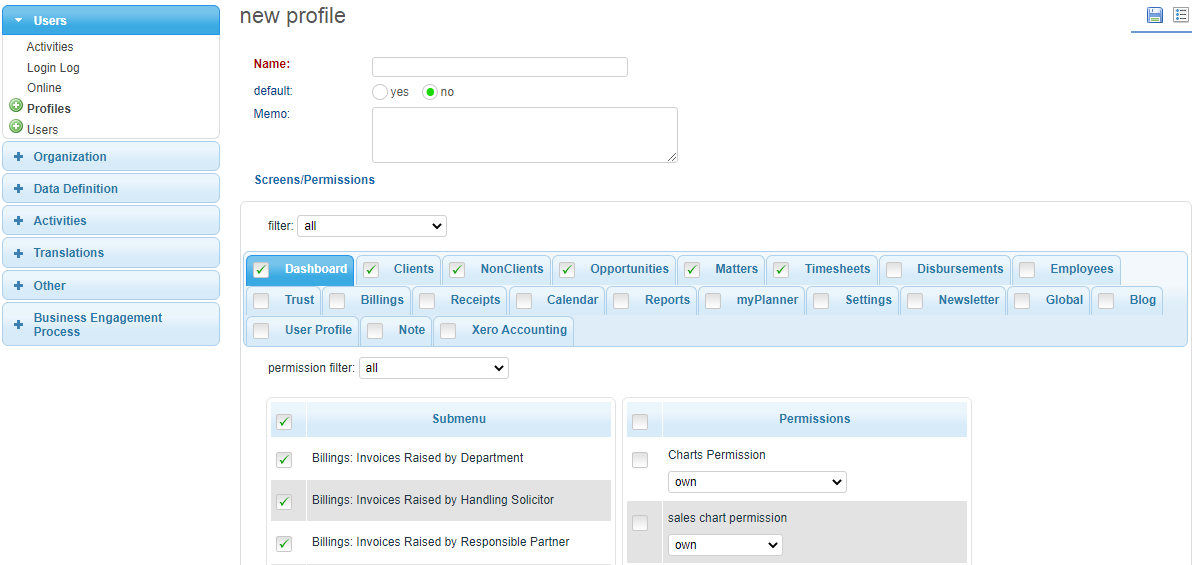Click the plus icon next to Data Definition

point(18,189)
